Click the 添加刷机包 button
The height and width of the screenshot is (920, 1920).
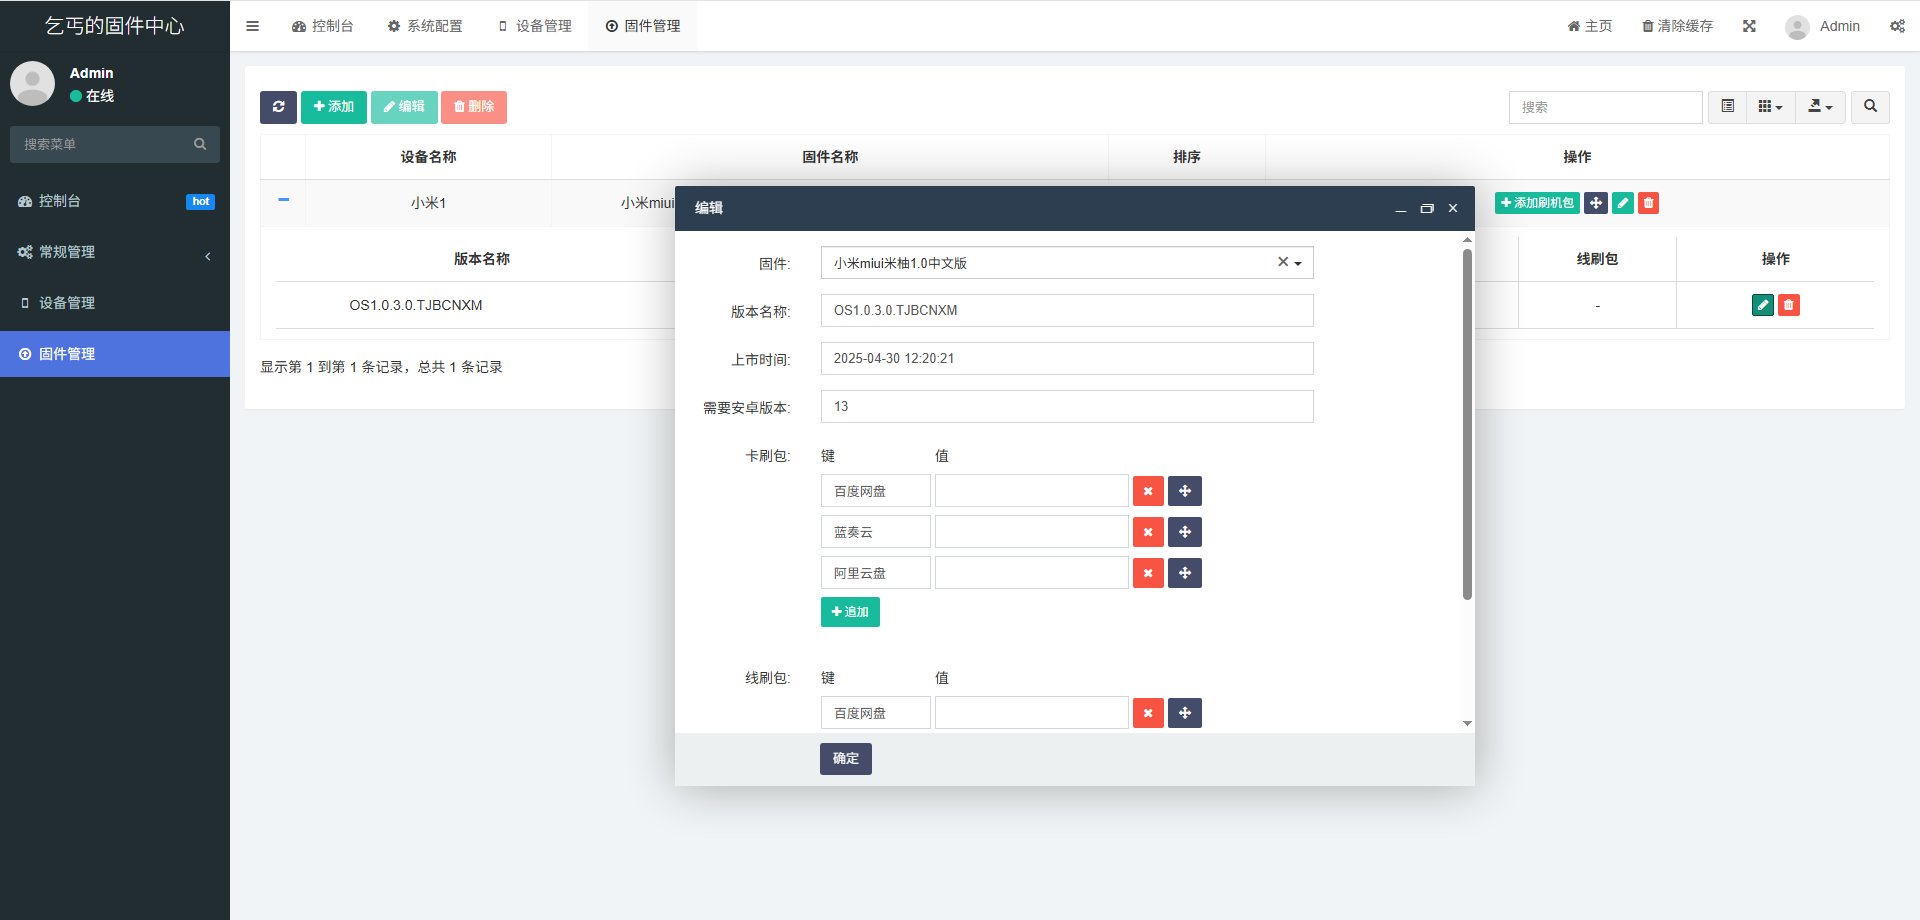pyautogui.click(x=1537, y=203)
